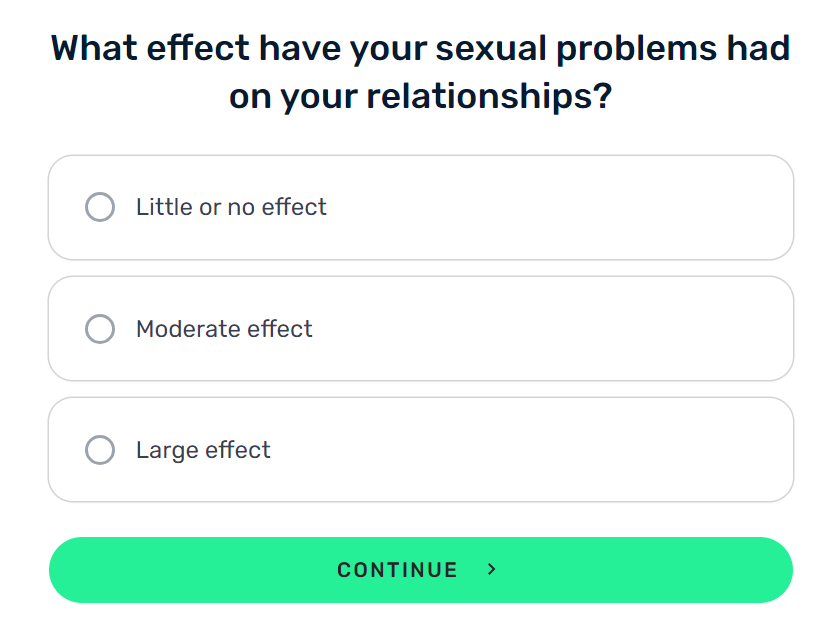The height and width of the screenshot is (639, 840).
Task: Click empty area of the 'Little or no effect' card
Action: point(557,207)
